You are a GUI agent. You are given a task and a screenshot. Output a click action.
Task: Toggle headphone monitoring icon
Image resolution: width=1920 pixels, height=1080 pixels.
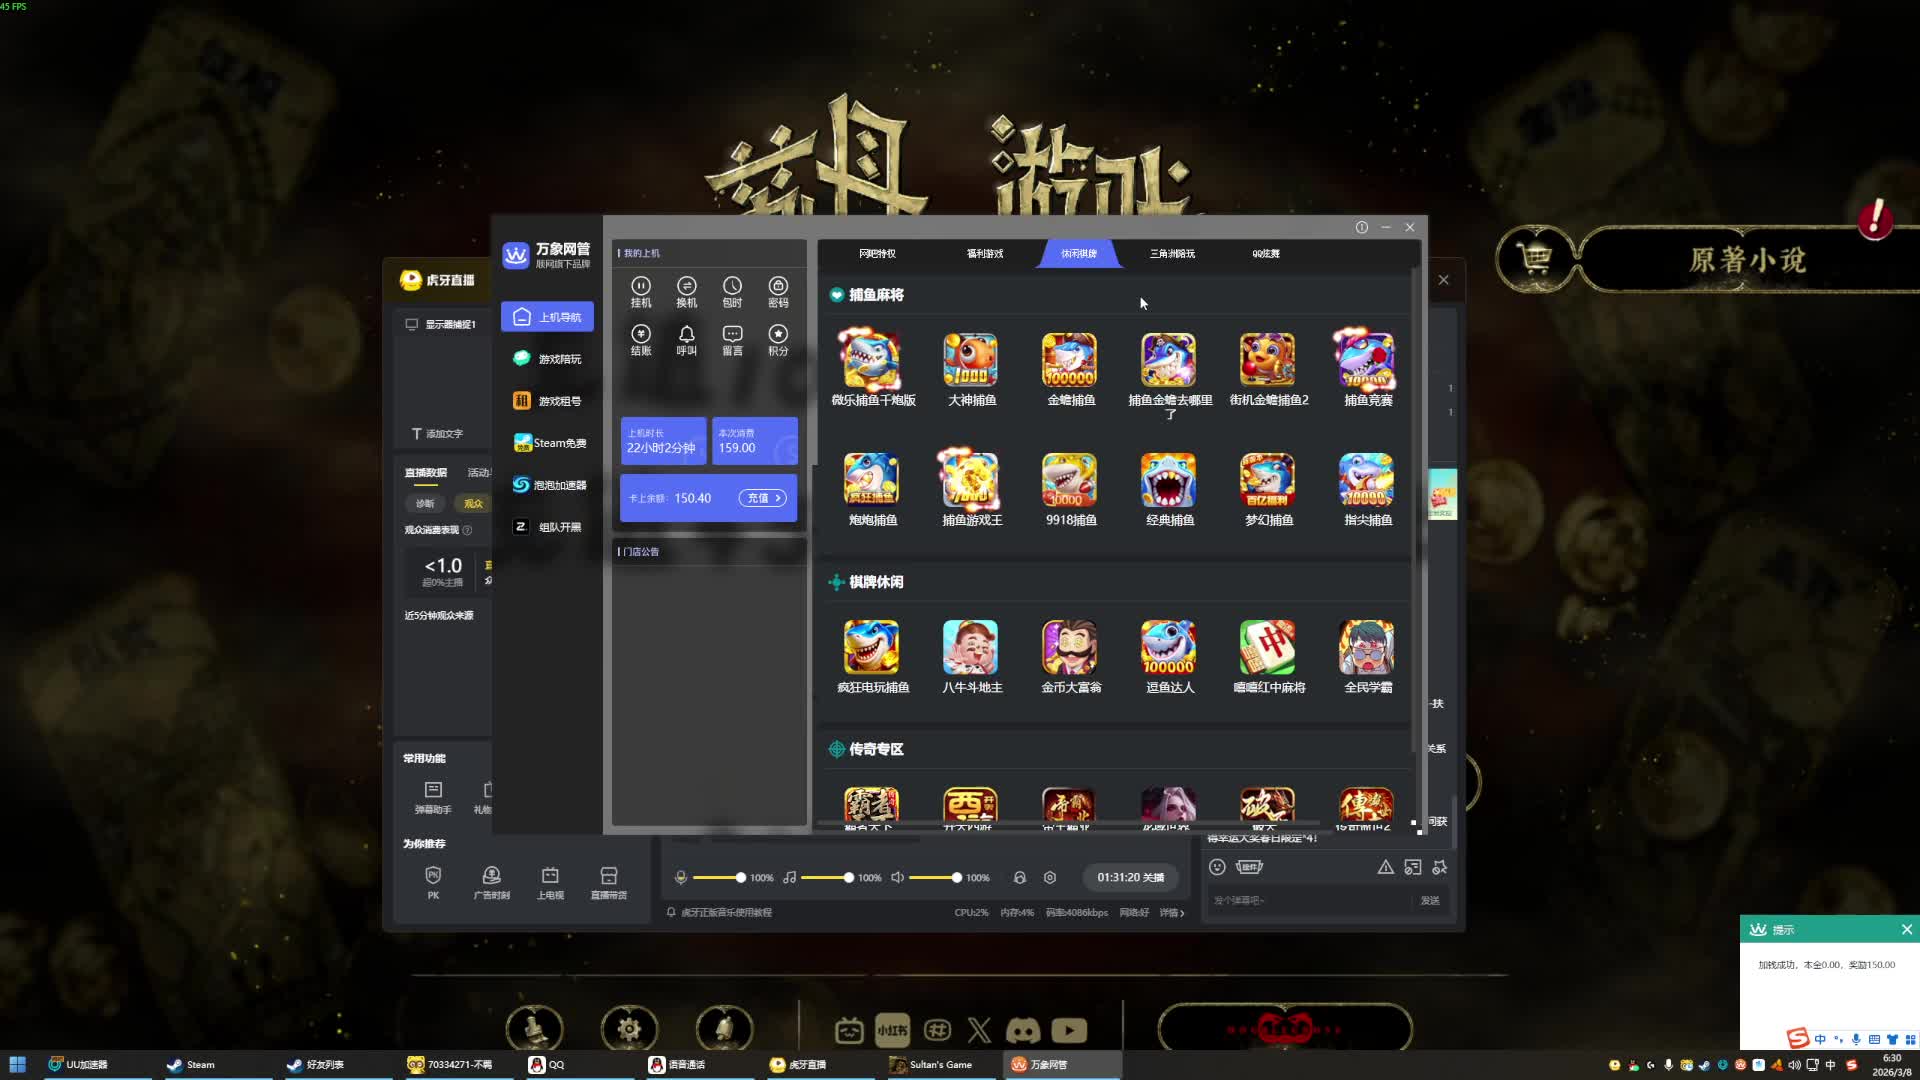click(1019, 877)
